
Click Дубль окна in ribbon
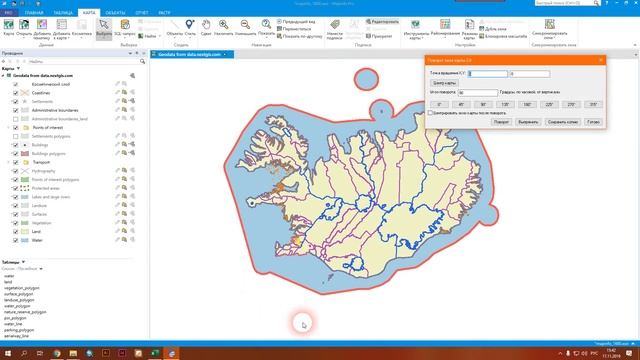[x=493, y=29]
